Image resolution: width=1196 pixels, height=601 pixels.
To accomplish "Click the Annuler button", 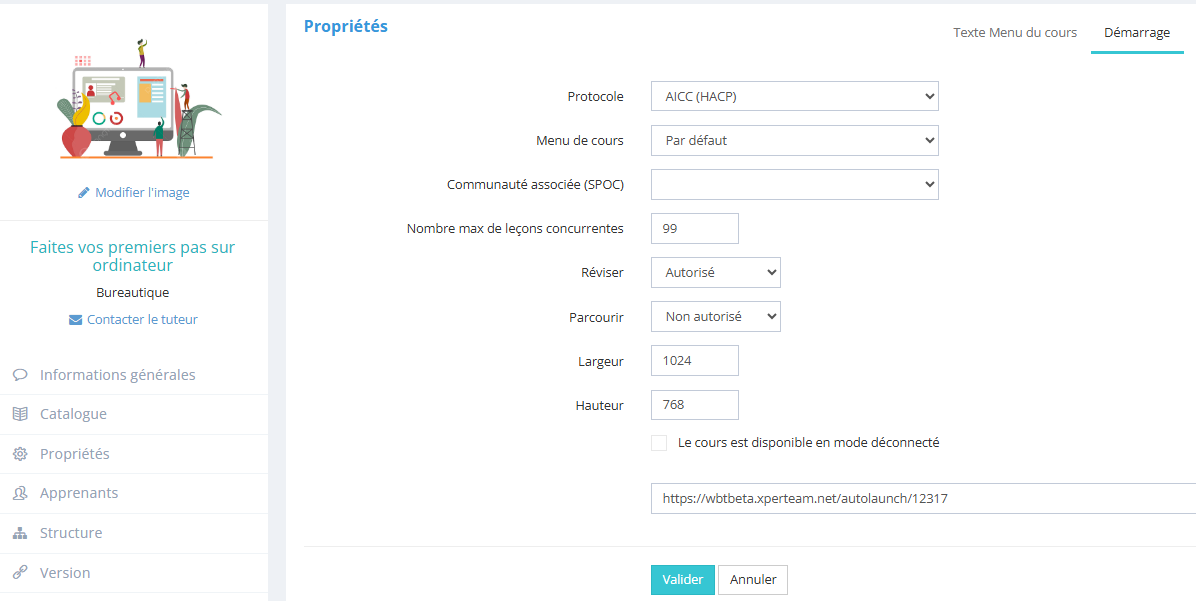I will (x=753, y=580).
